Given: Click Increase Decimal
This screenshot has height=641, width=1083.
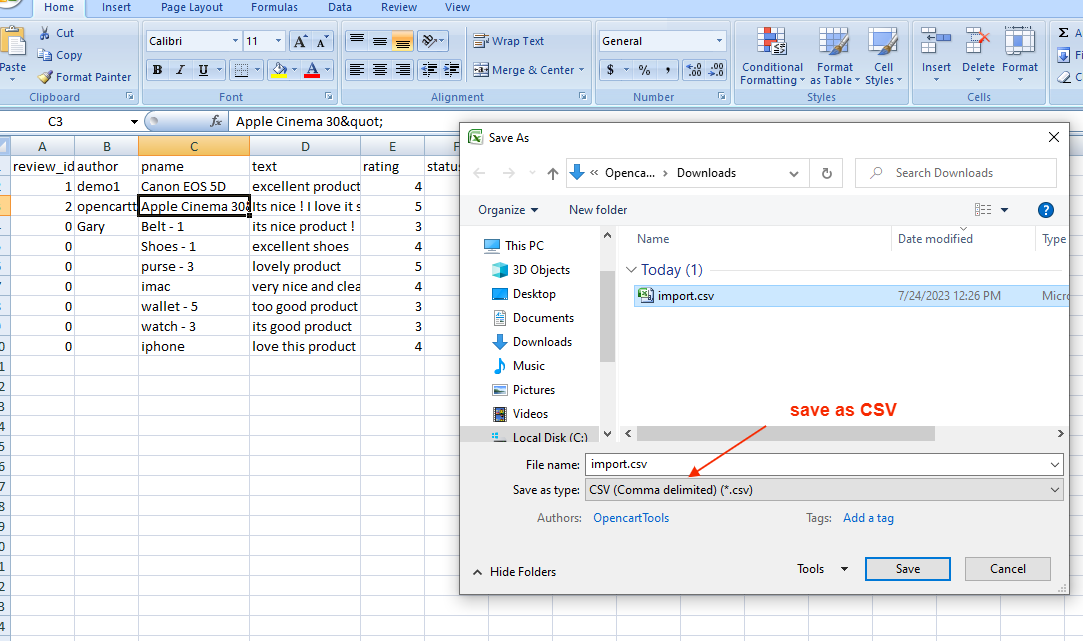Looking at the screenshot, I should click(694, 70).
